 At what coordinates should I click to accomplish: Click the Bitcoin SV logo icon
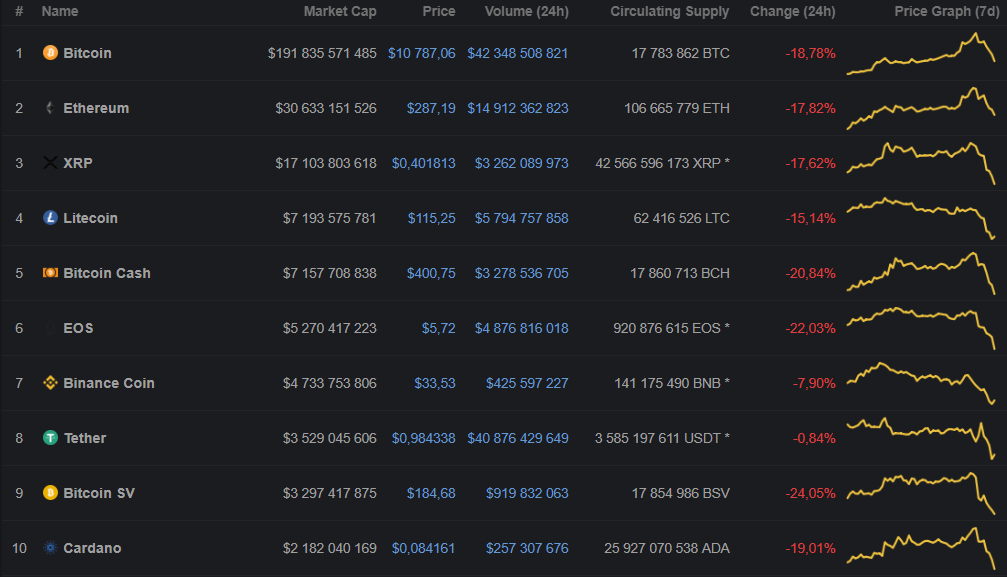coord(50,493)
